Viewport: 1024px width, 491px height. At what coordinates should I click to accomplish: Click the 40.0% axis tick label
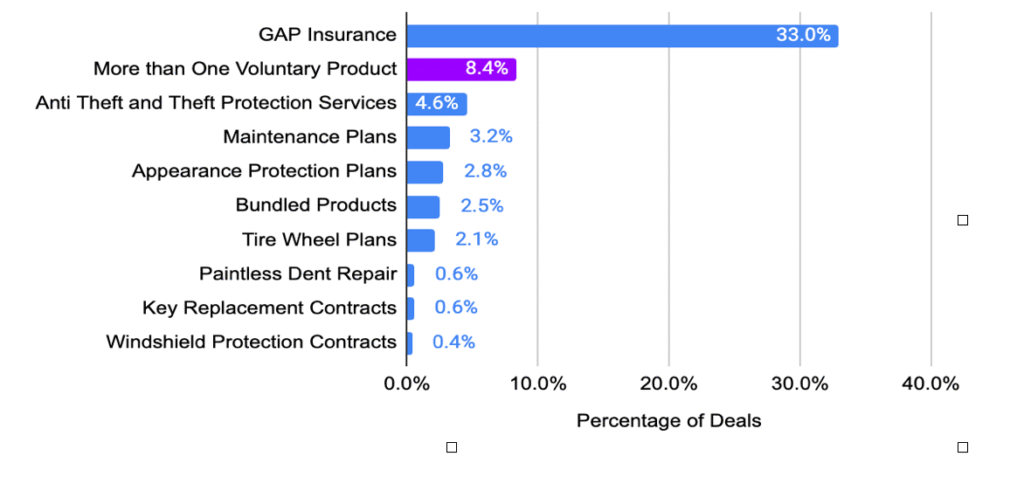930,384
